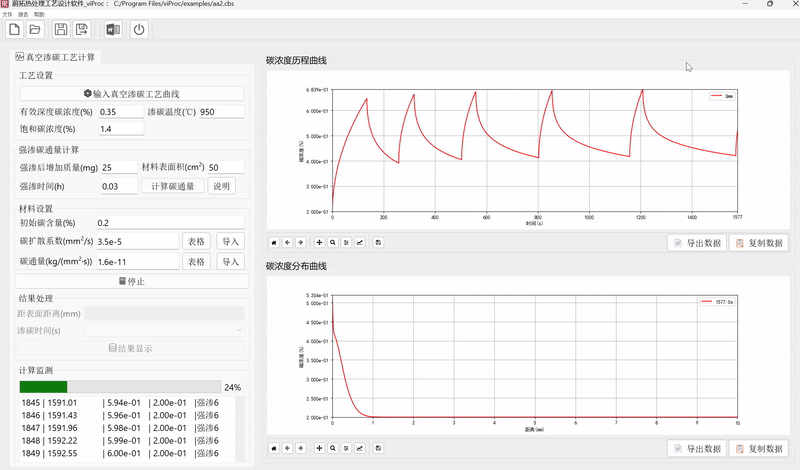Viewport: 800px width, 470px height.
Task: Click the New File toolbar icon
Action: click(x=15, y=30)
